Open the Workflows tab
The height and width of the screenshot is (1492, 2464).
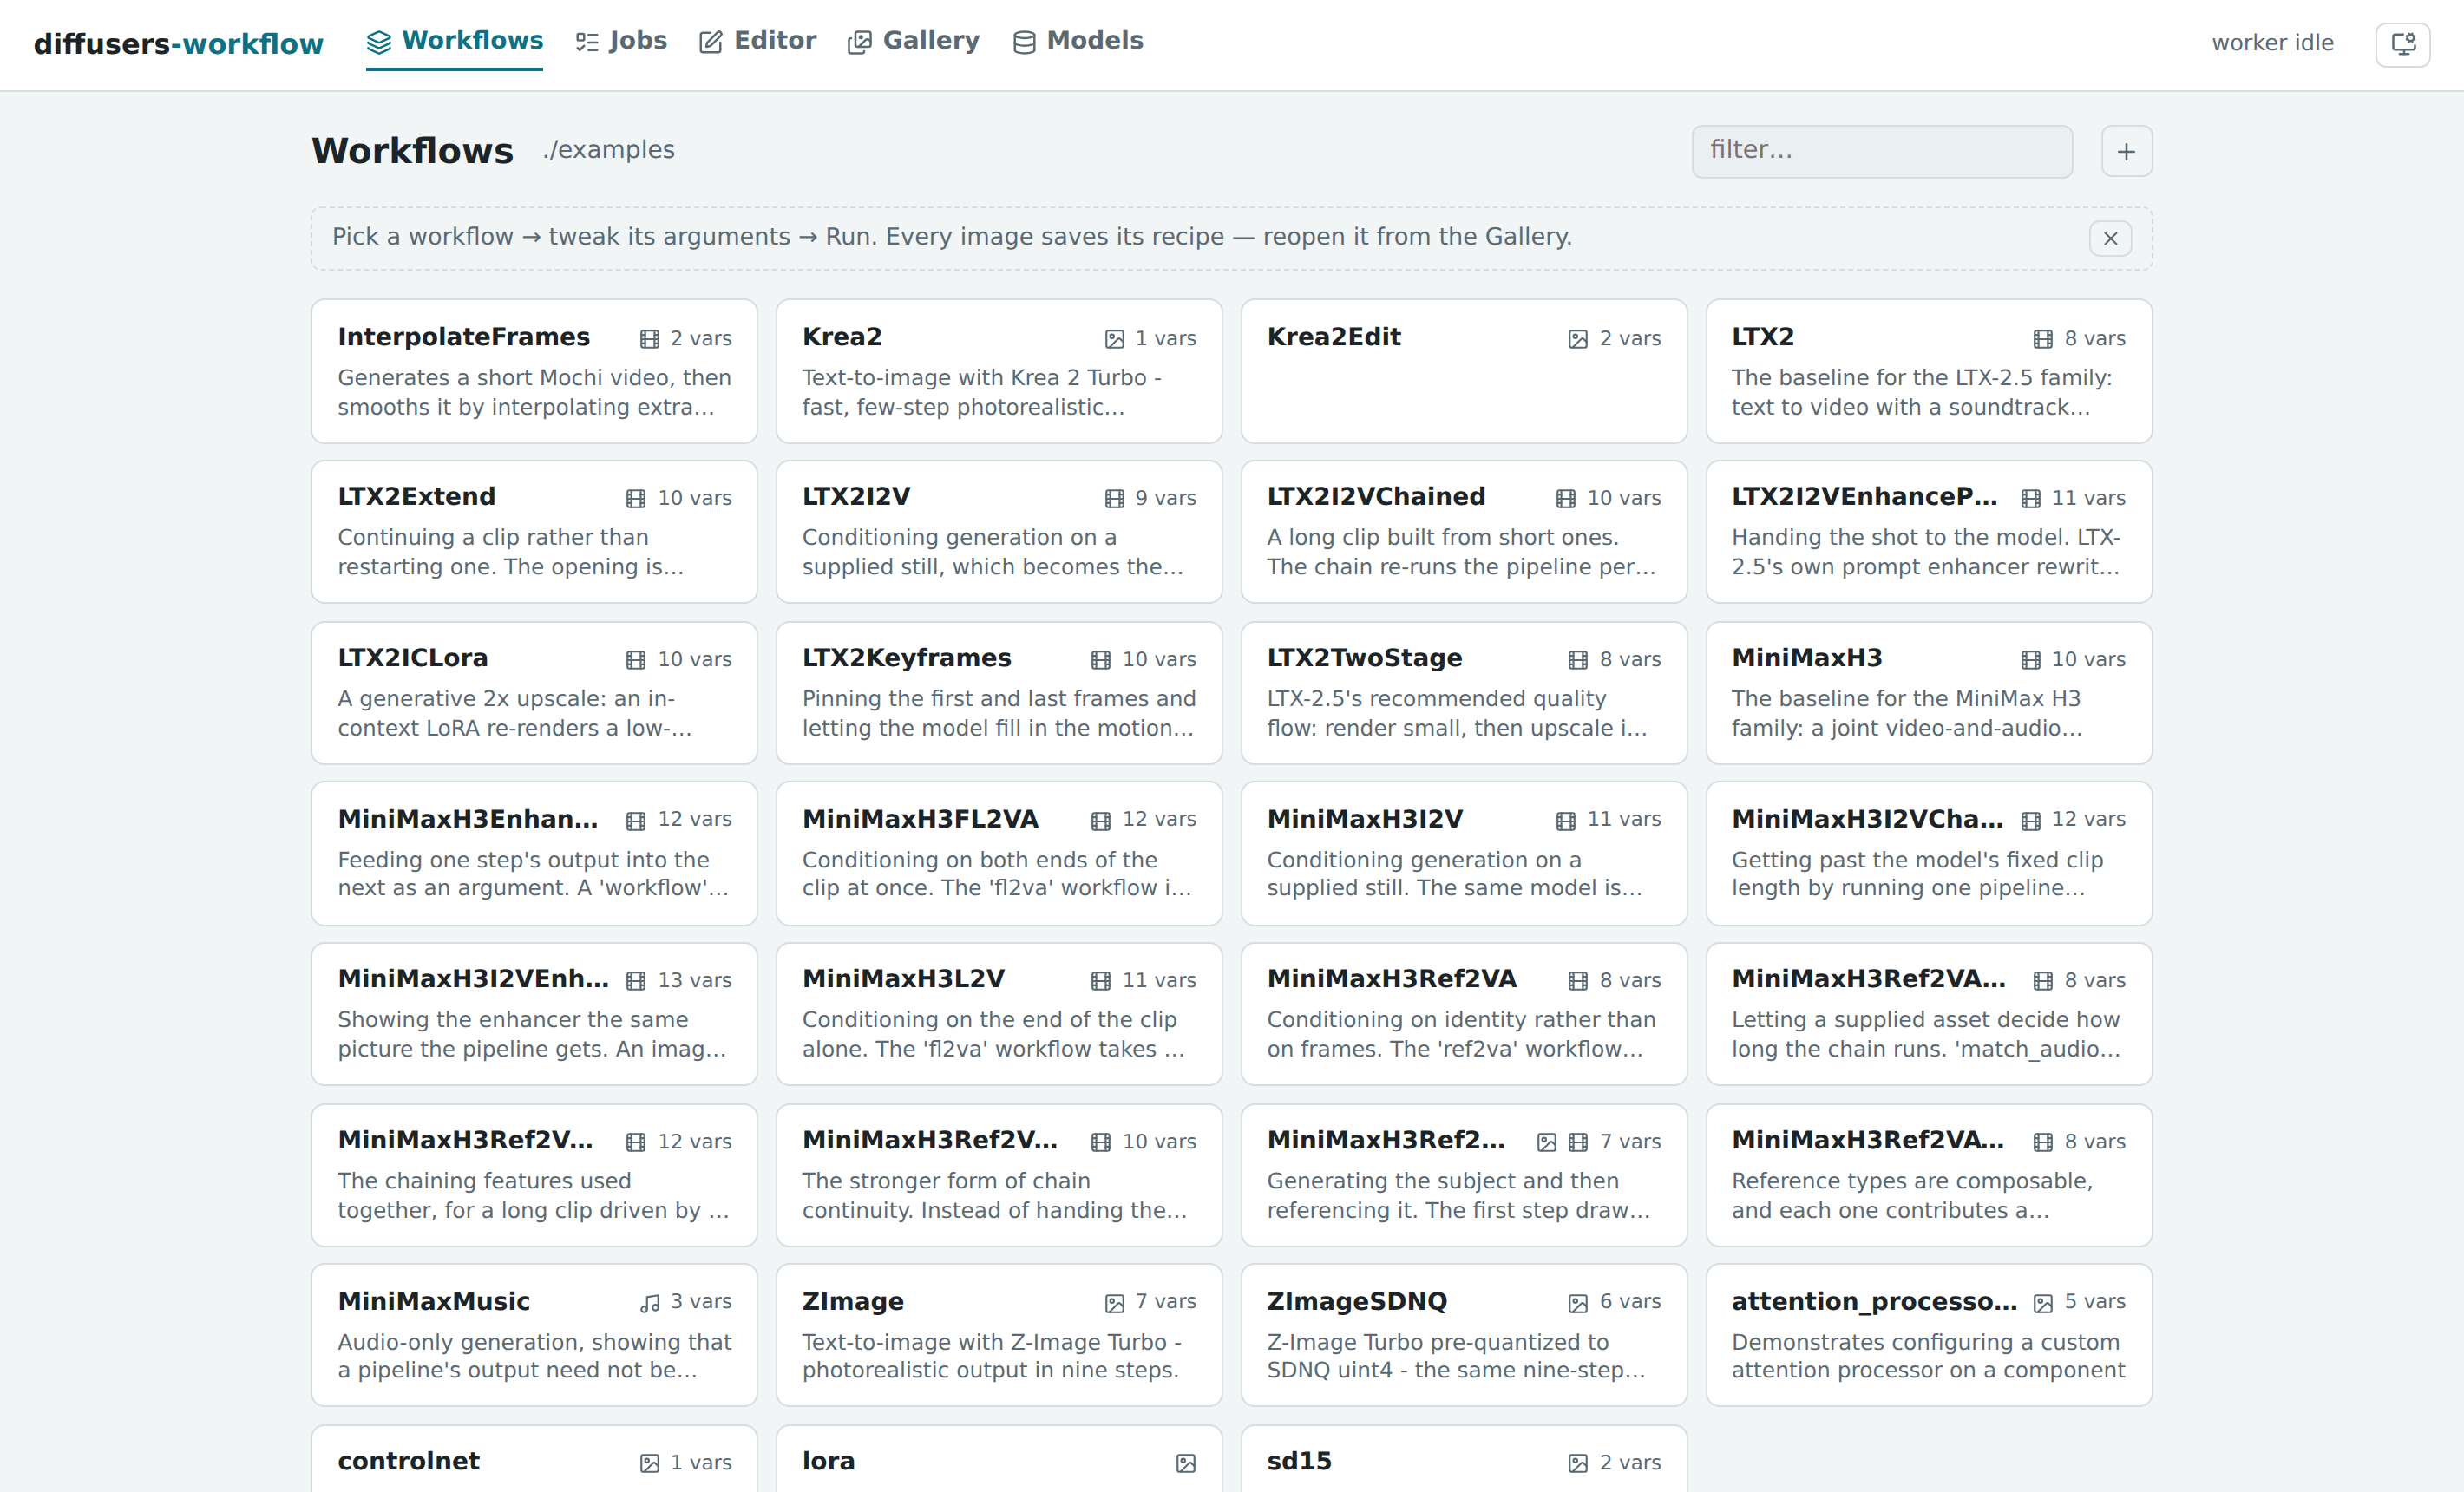click(454, 41)
